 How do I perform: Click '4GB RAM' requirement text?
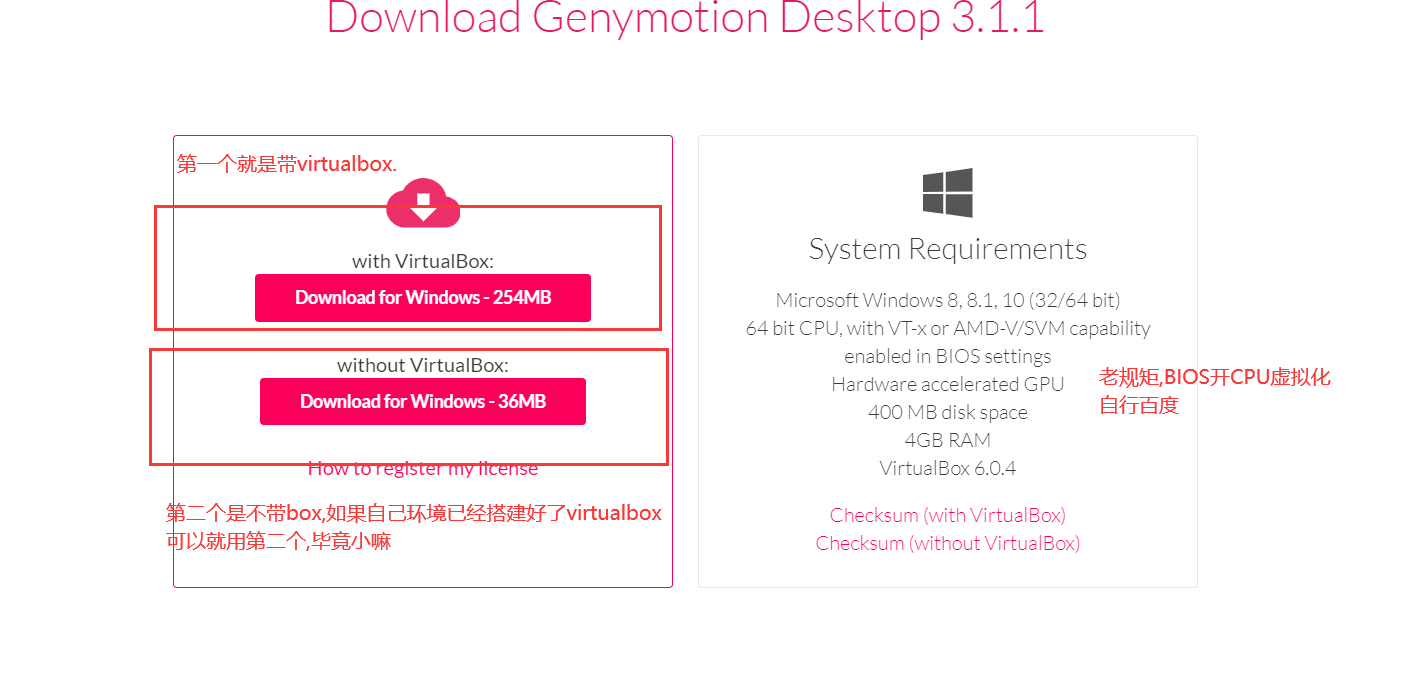(948, 440)
